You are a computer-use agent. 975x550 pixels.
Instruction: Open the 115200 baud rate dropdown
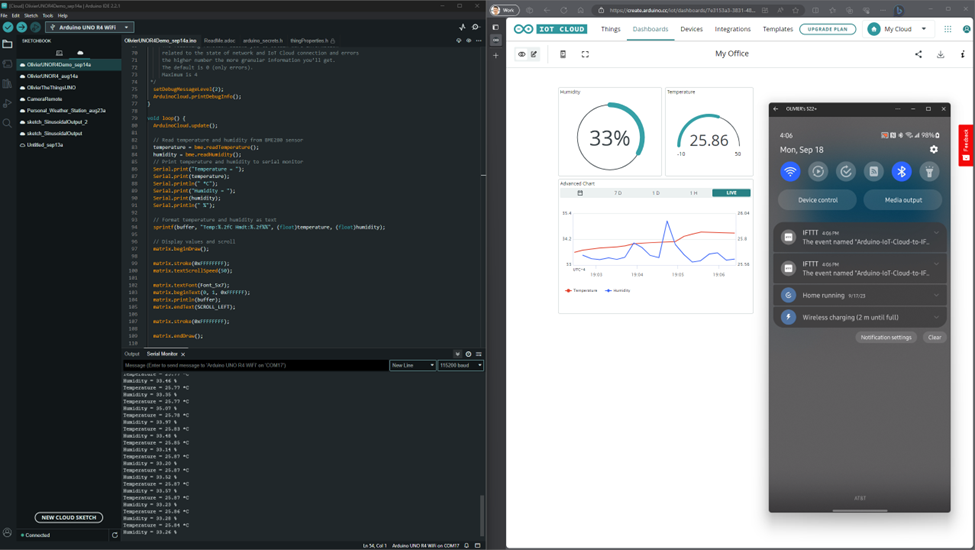[x=461, y=365]
